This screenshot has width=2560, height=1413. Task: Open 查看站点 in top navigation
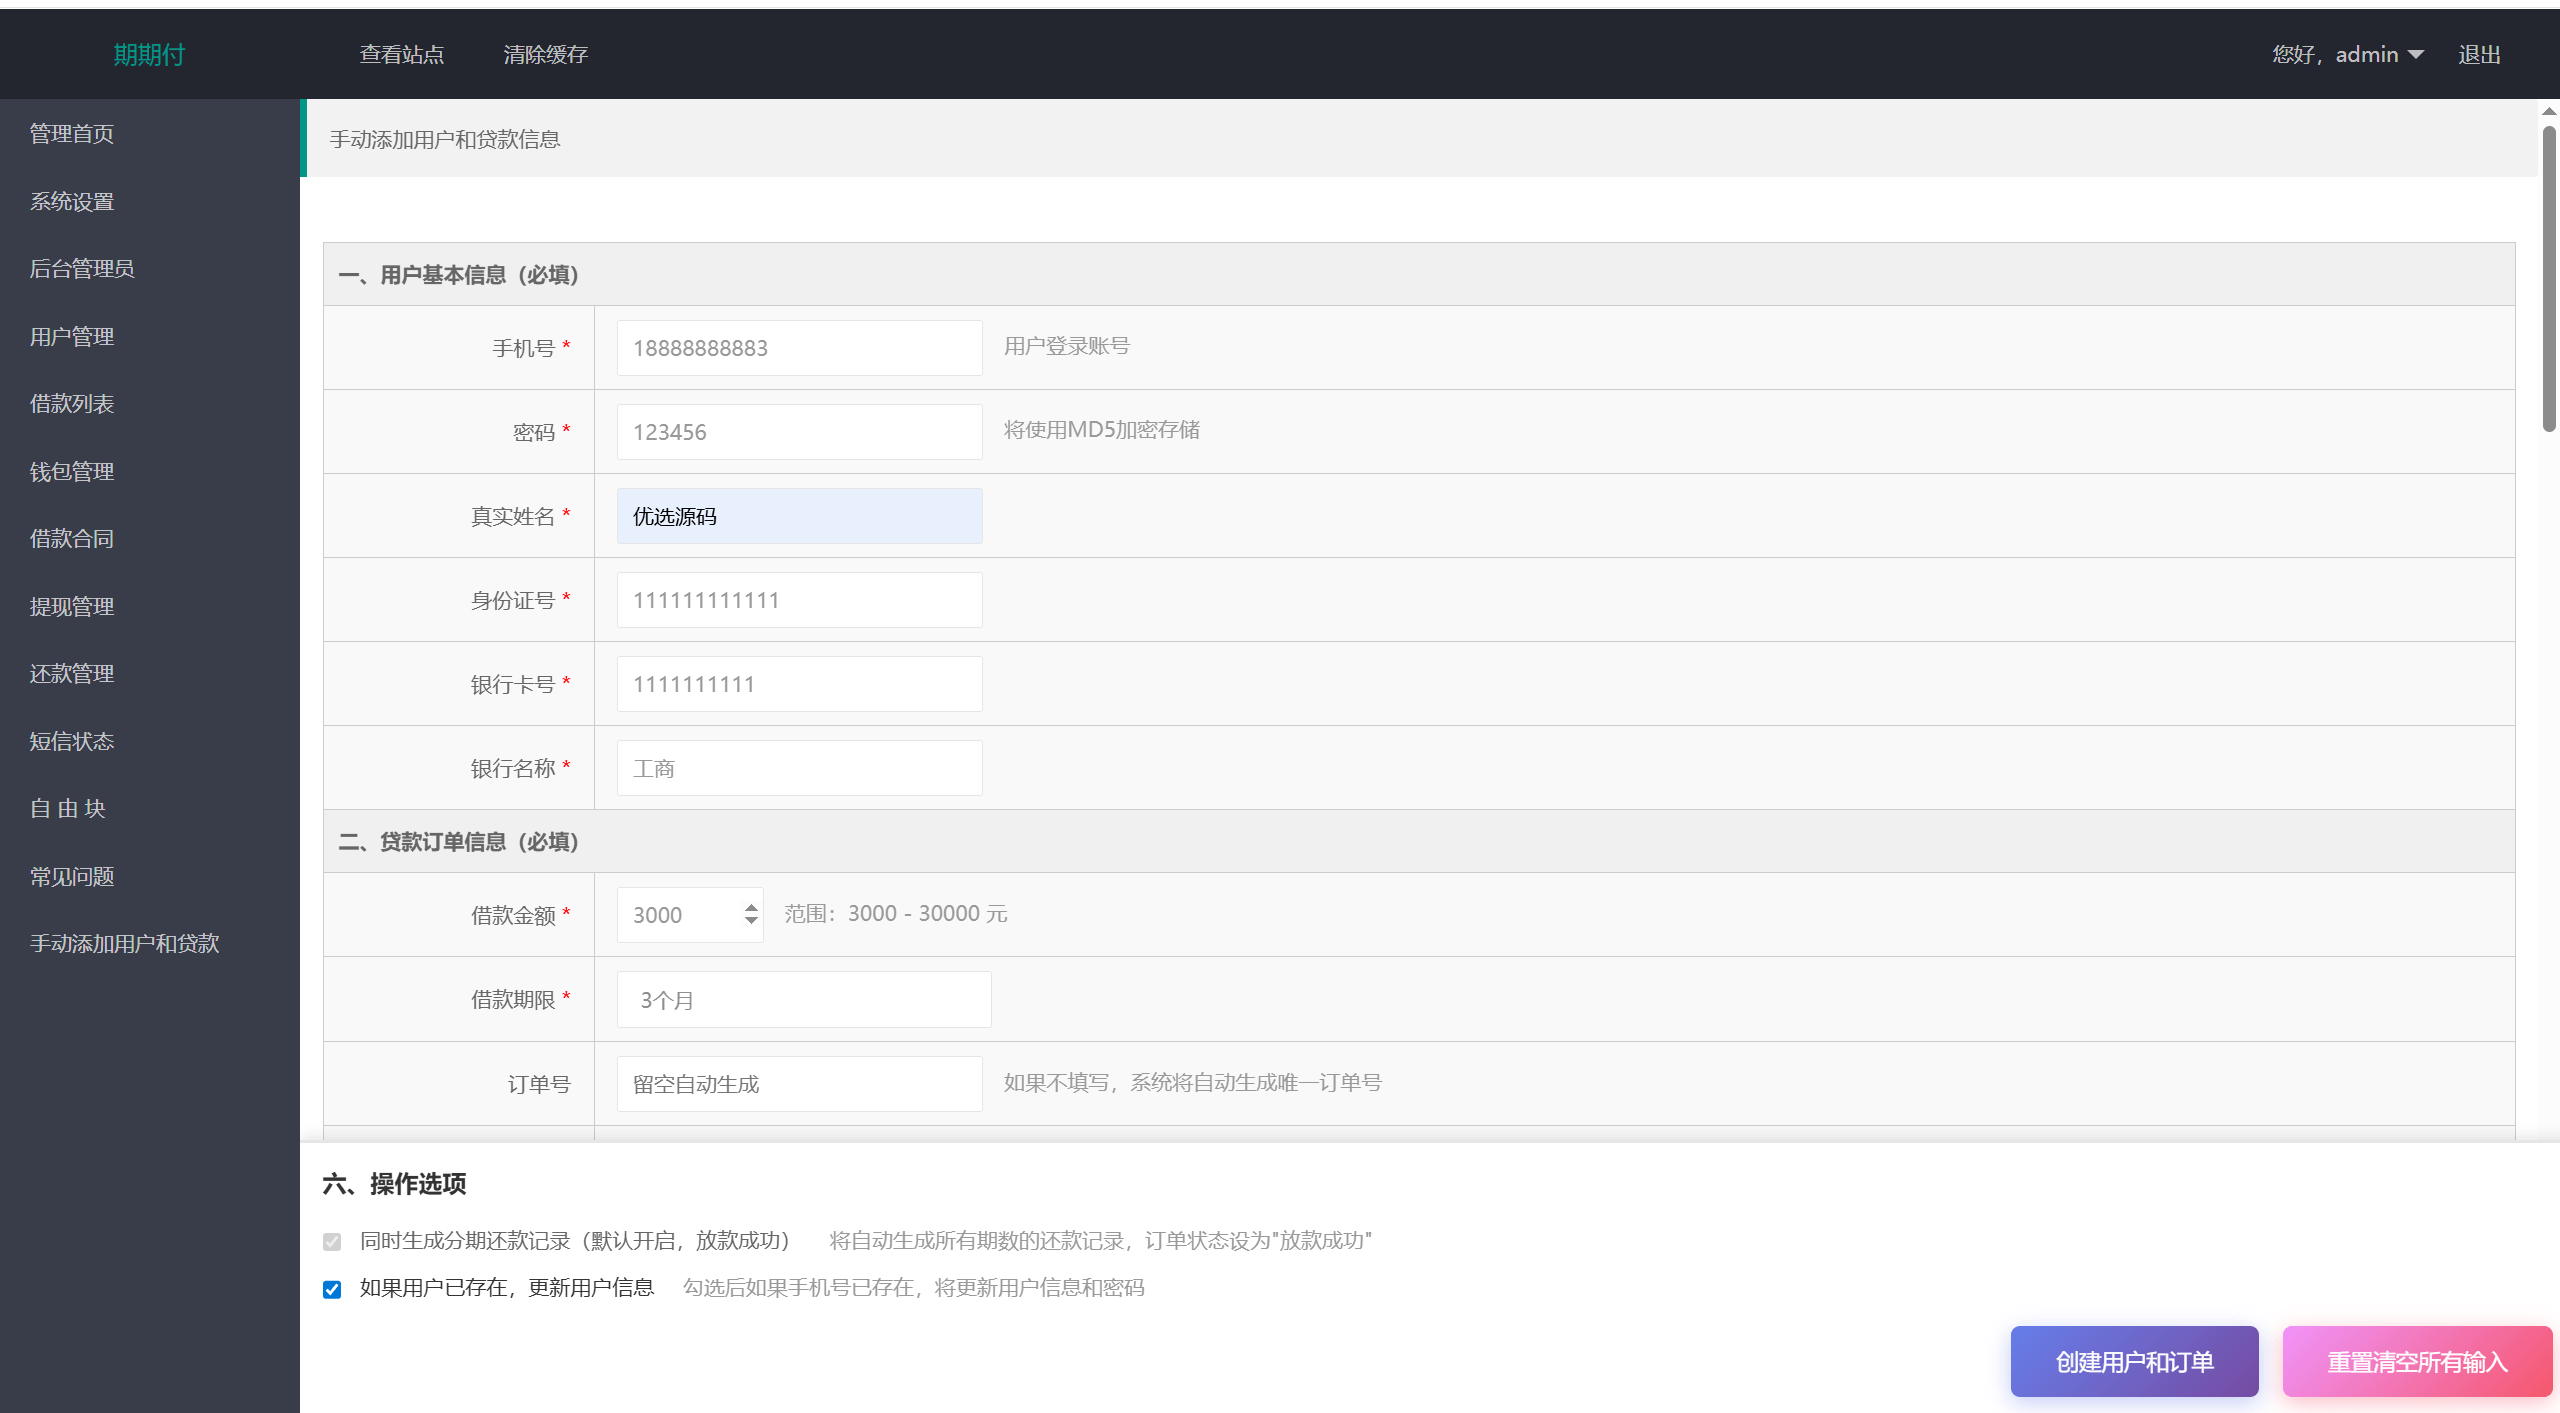click(402, 55)
